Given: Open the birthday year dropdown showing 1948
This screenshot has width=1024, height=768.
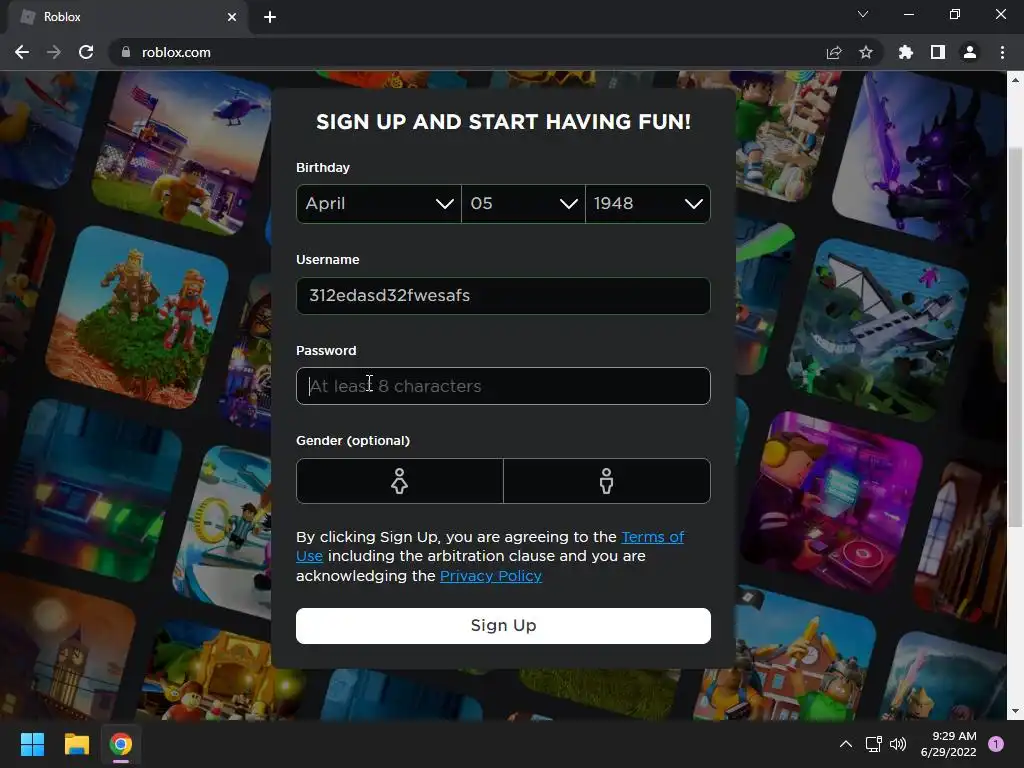Looking at the screenshot, I should pos(648,204).
